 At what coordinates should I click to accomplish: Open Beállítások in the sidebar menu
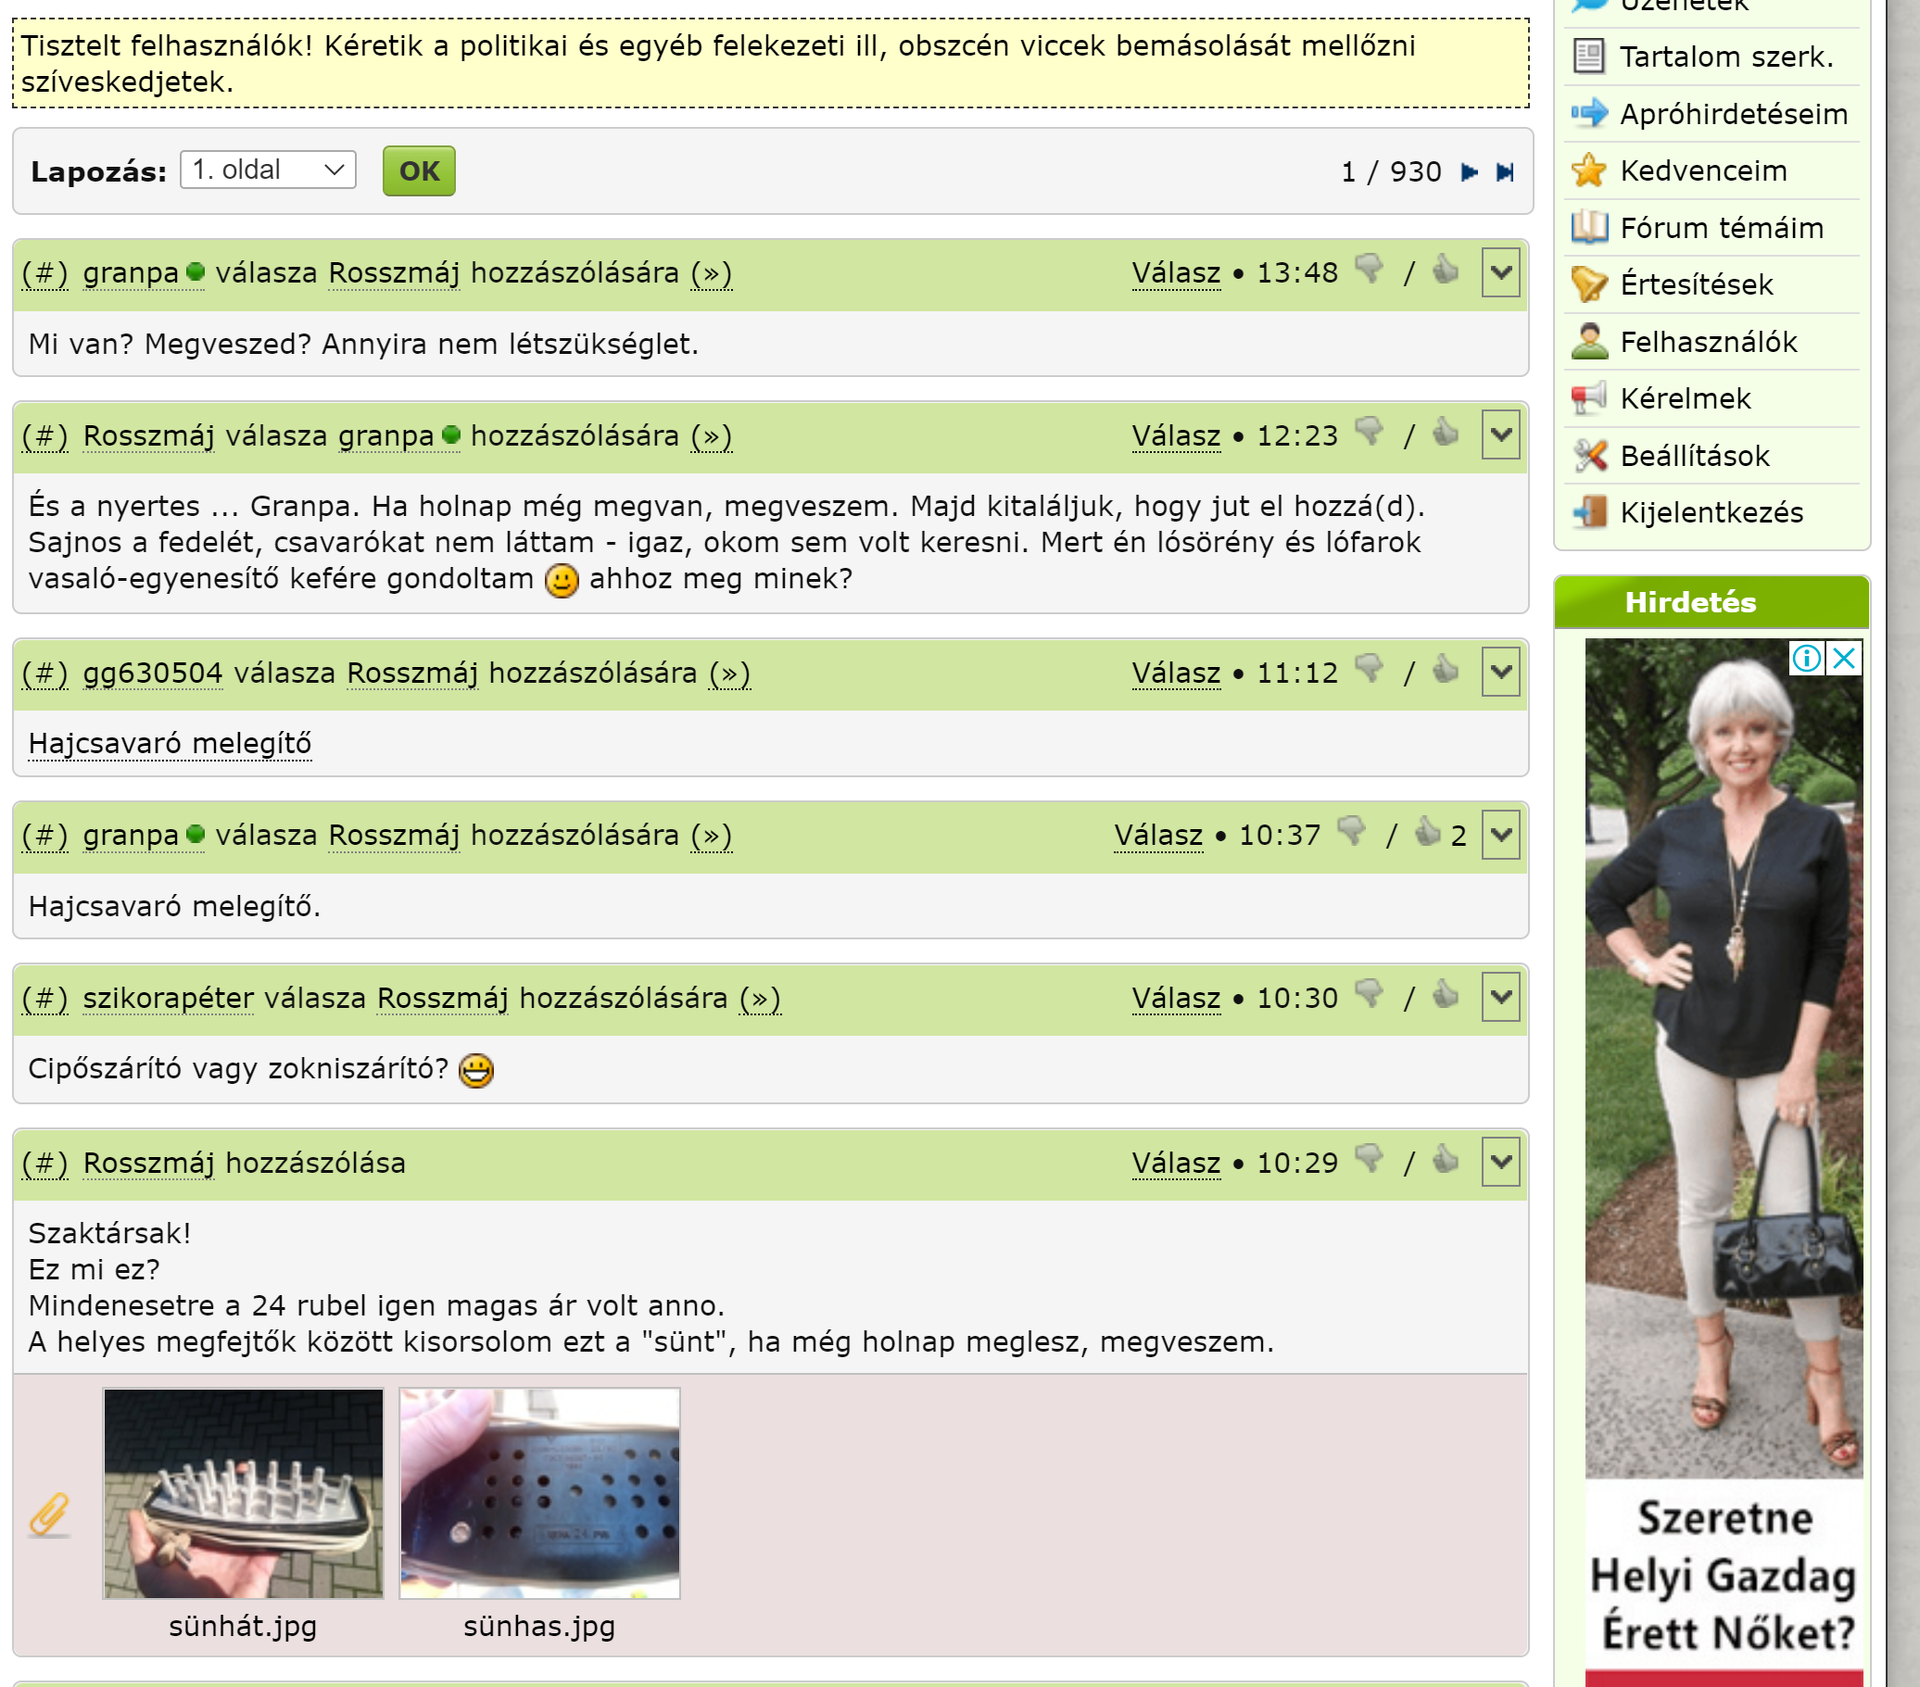click(x=1694, y=456)
